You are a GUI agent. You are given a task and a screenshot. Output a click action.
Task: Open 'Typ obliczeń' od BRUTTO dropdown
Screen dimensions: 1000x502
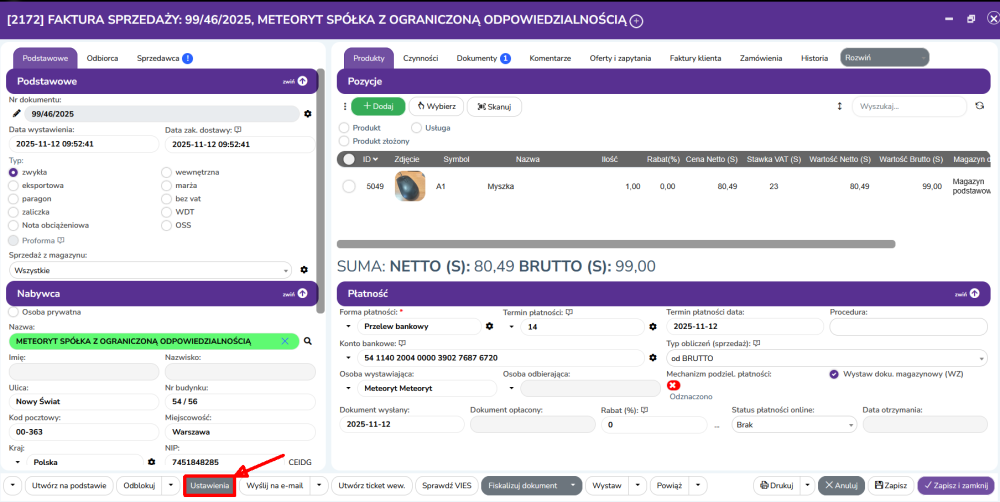[827, 357]
